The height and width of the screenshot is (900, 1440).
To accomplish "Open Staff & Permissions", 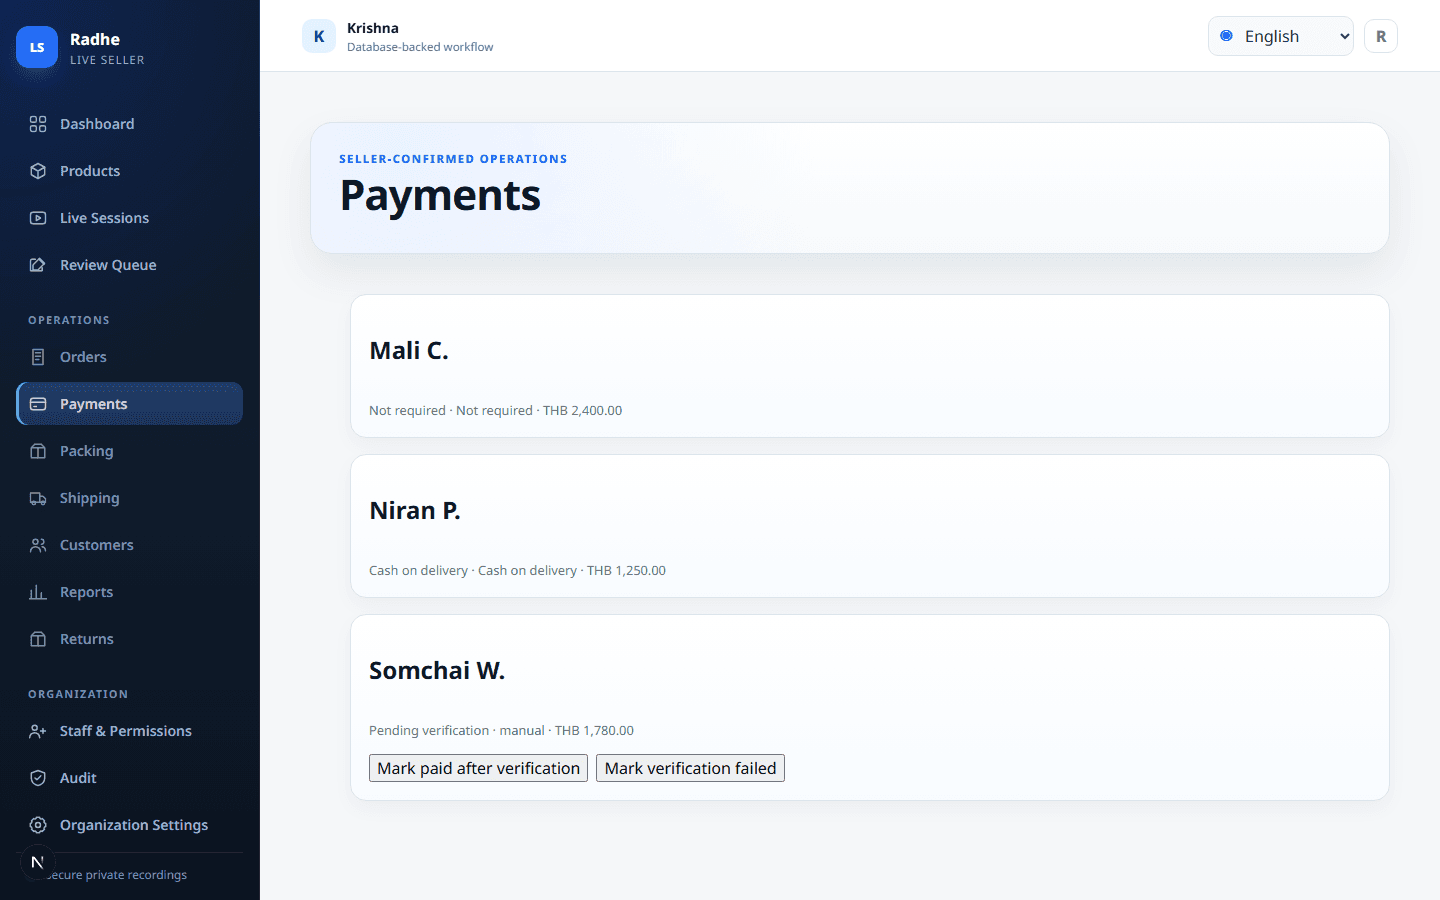I will (129, 731).
